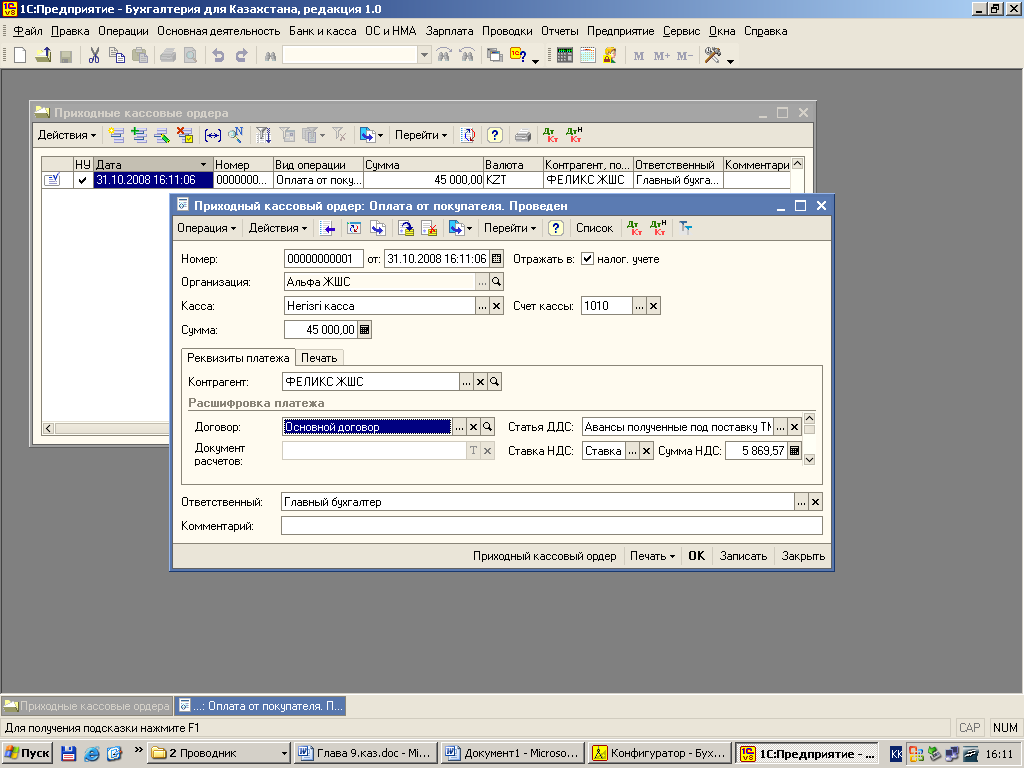Click the Cut scissors icon in main toolbar
The height and width of the screenshot is (768, 1024).
[94, 56]
